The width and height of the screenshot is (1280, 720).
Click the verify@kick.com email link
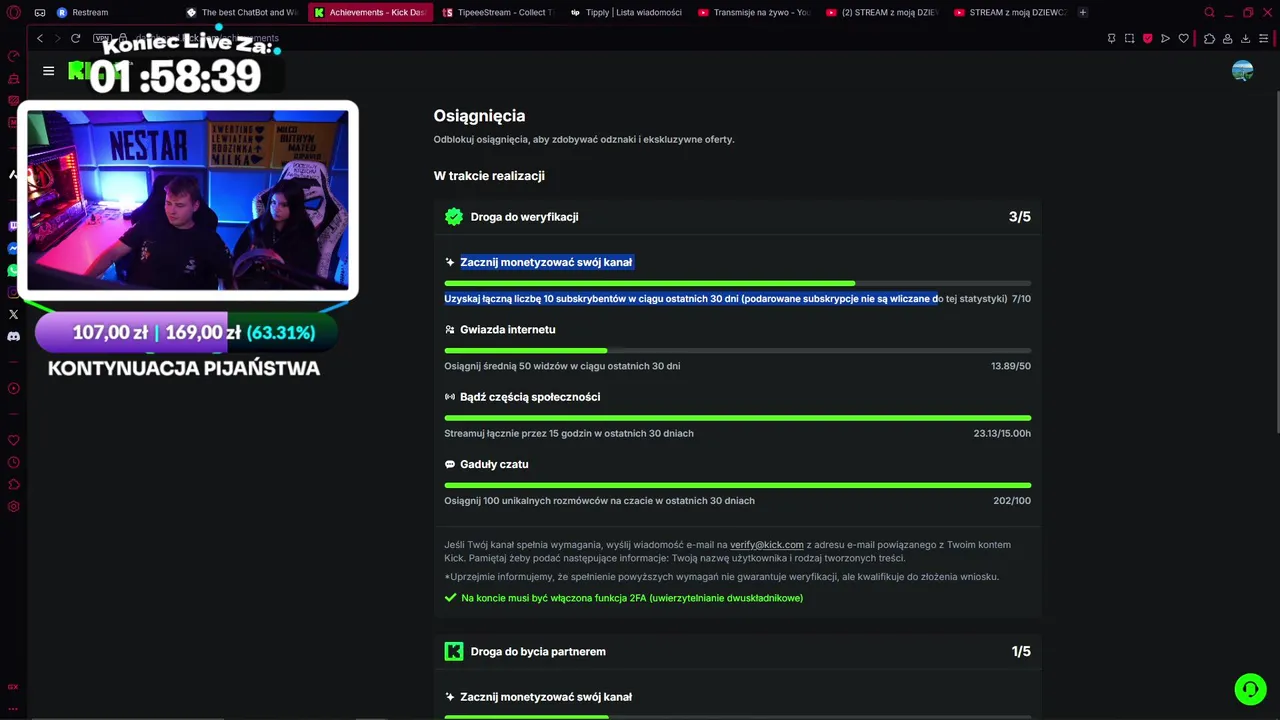pos(767,545)
